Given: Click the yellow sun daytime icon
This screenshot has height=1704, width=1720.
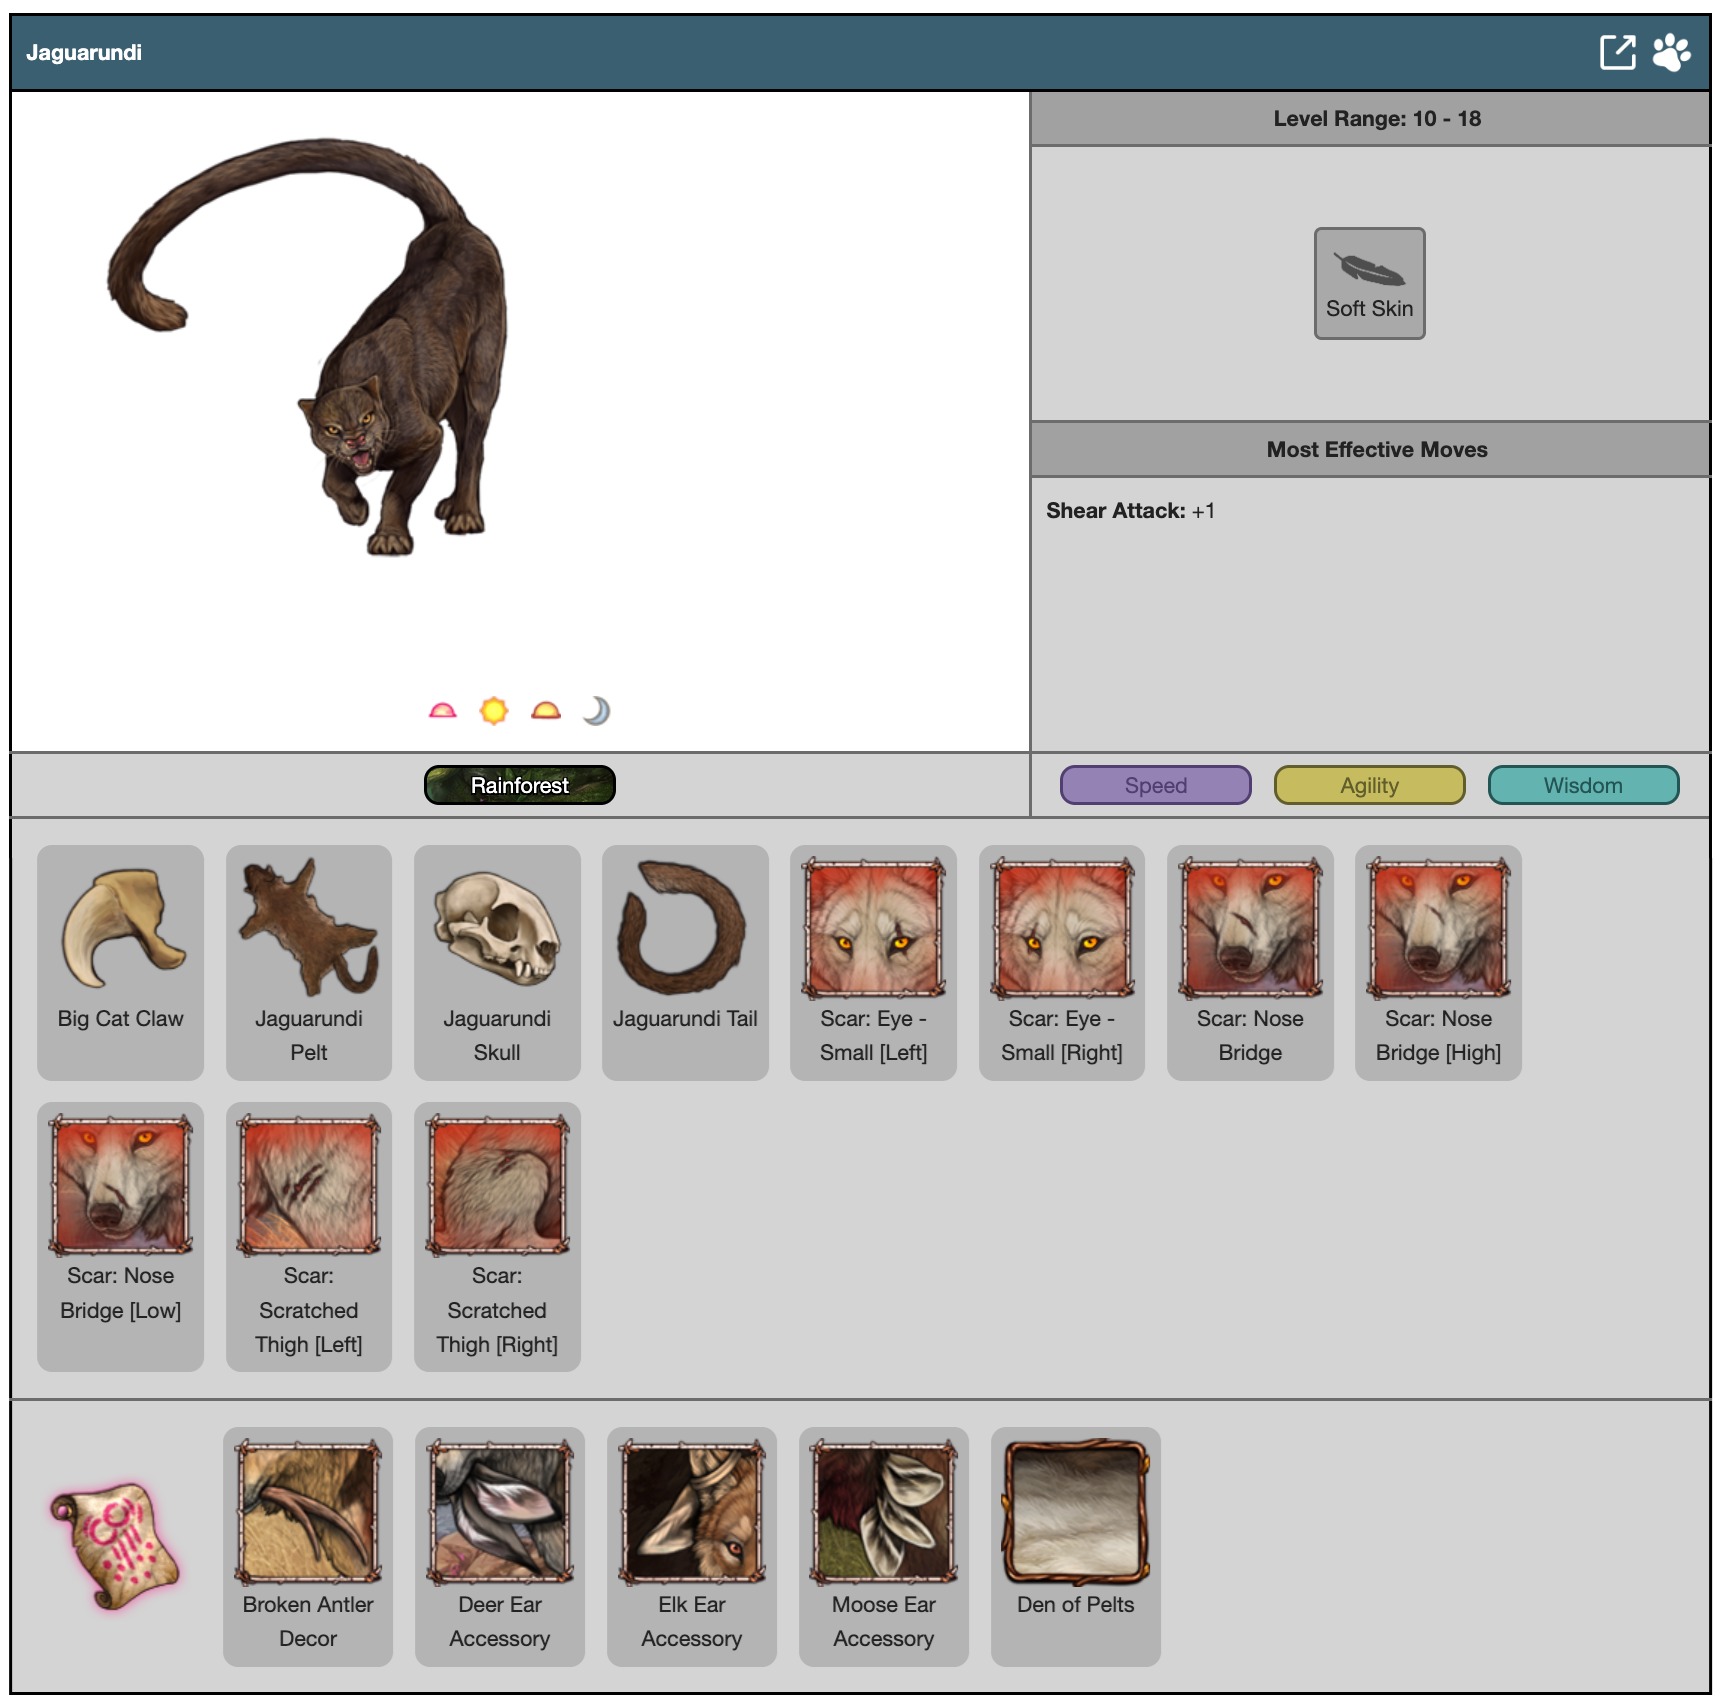Looking at the screenshot, I should pyautogui.click(x=494, y=711).
